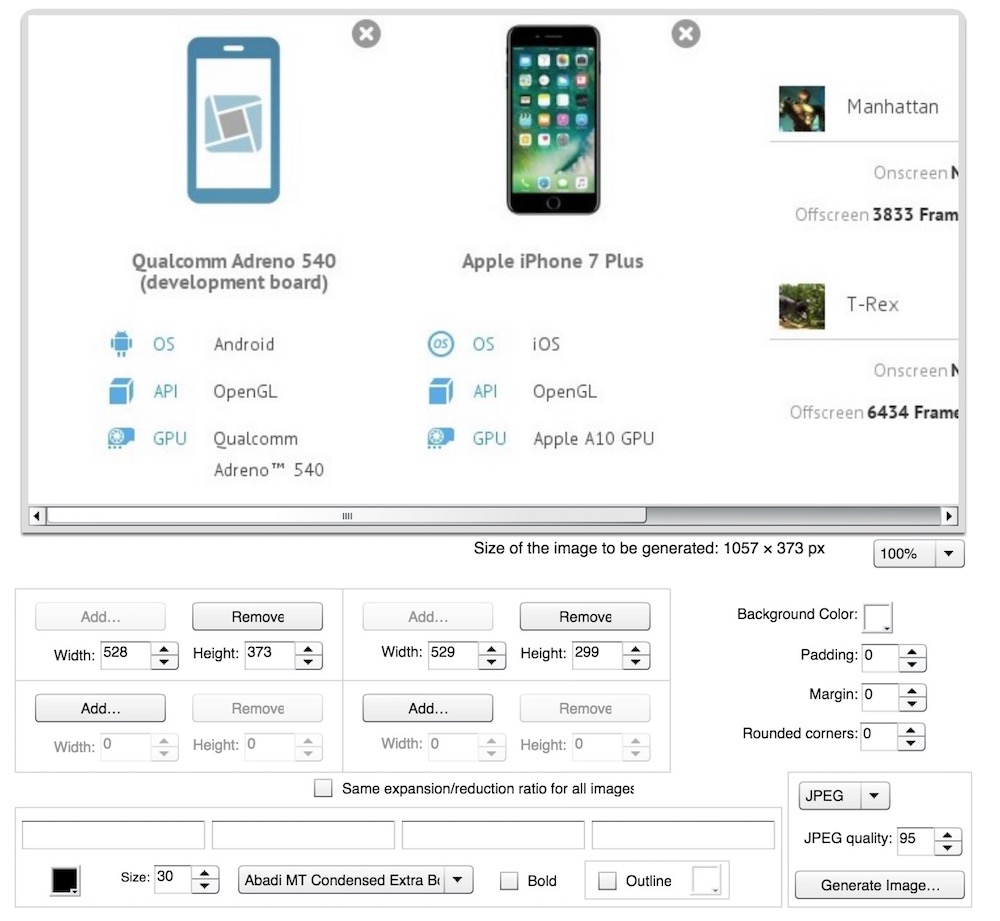Click the blue Qualcomm development board phone image
The width and height of the screenshot is (1000, 921).
tap(233, 120)
